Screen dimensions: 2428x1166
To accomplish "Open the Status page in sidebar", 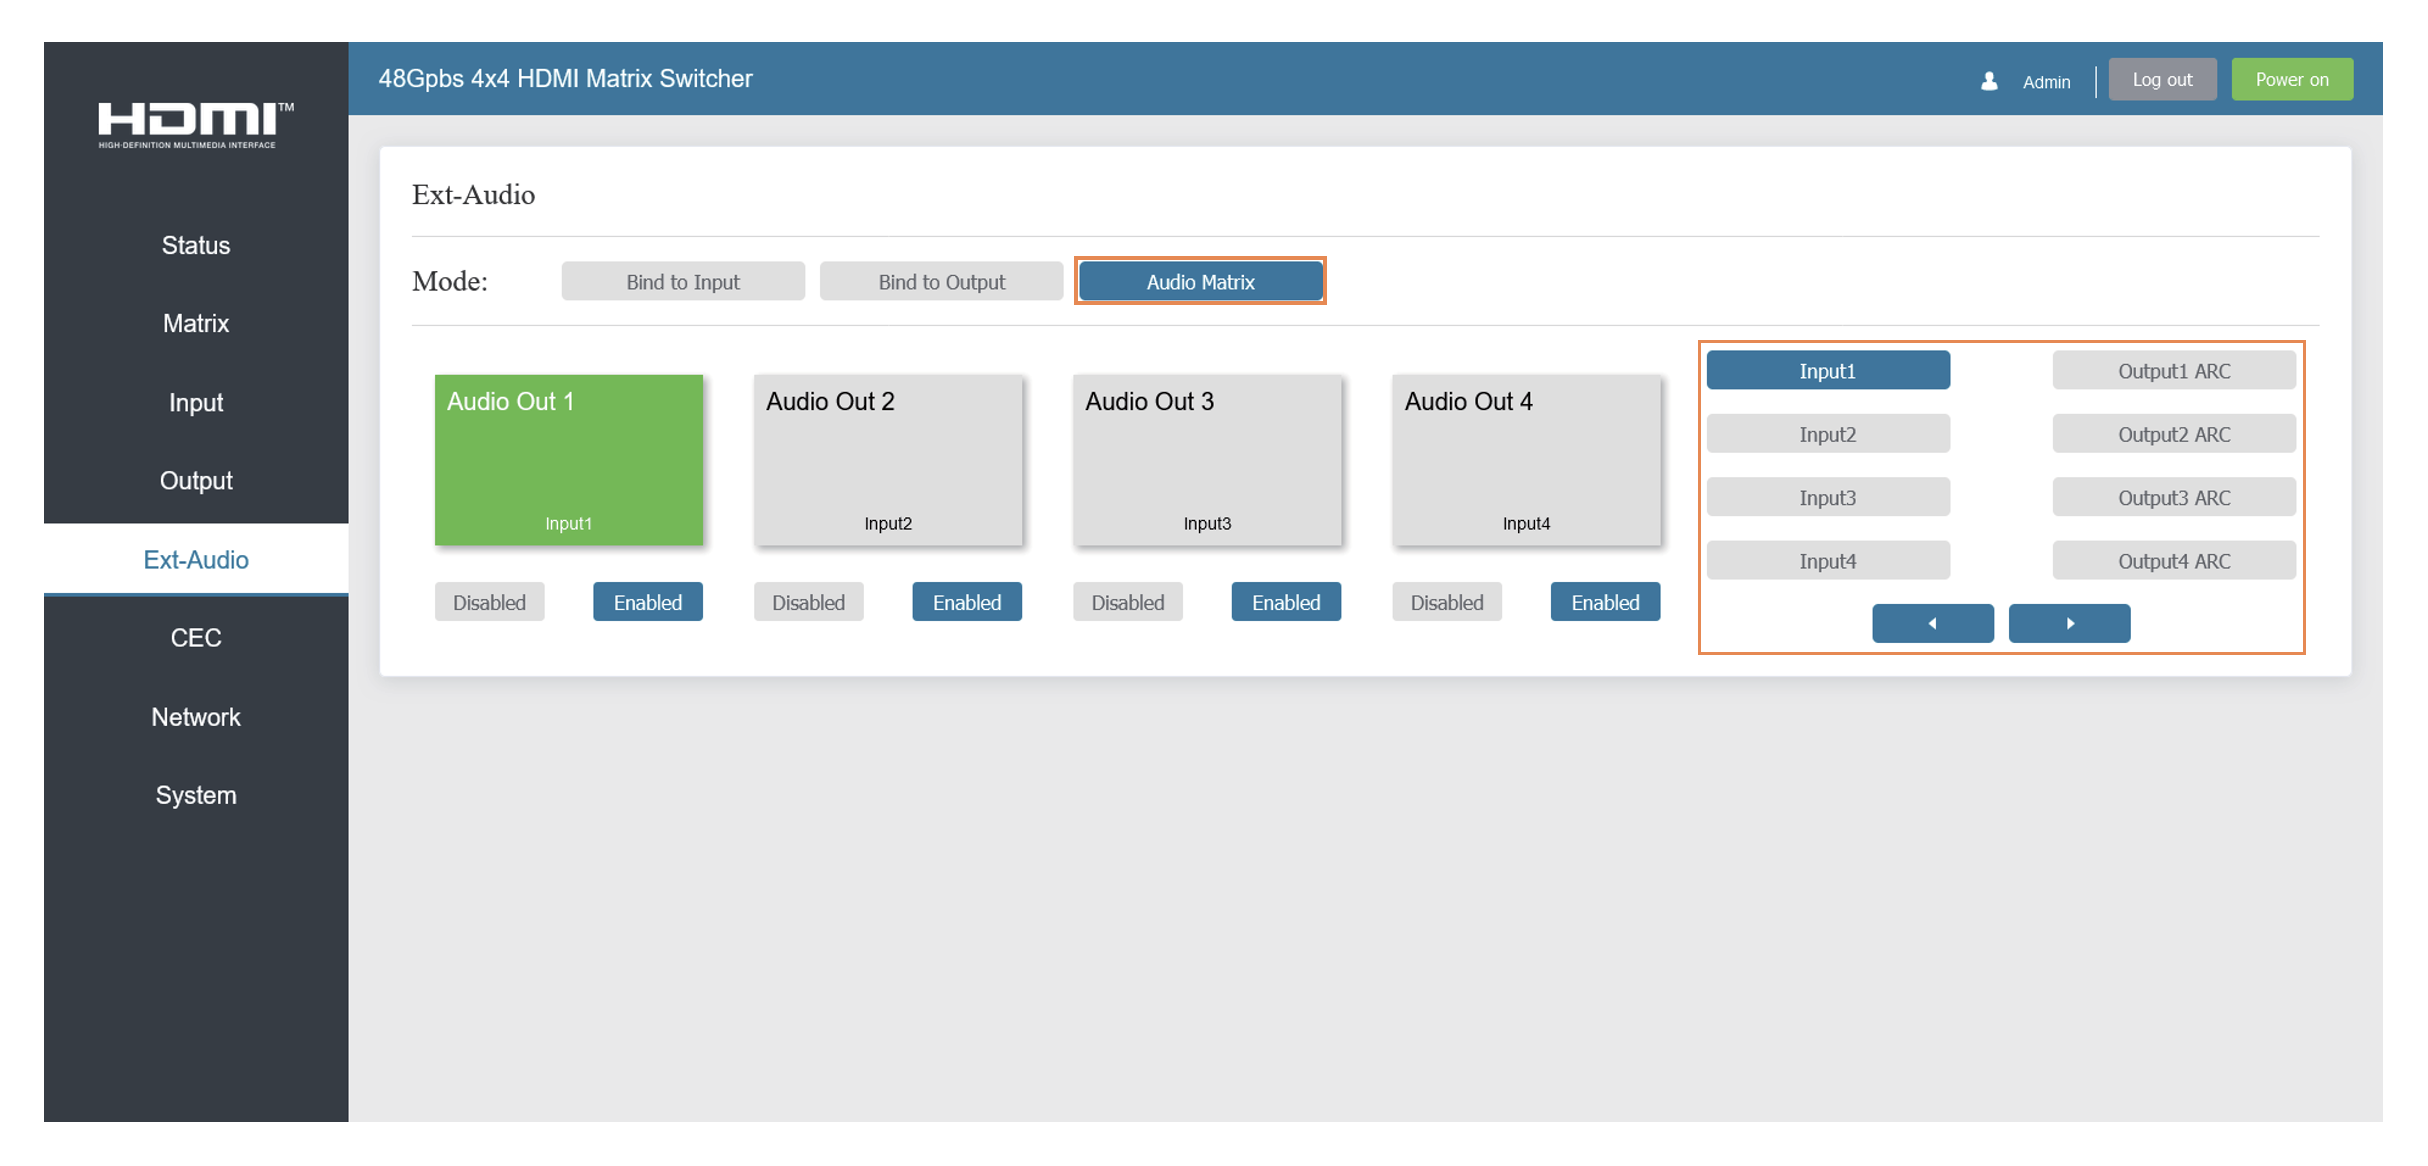I will pyautogui.click(x=196, y=245).
